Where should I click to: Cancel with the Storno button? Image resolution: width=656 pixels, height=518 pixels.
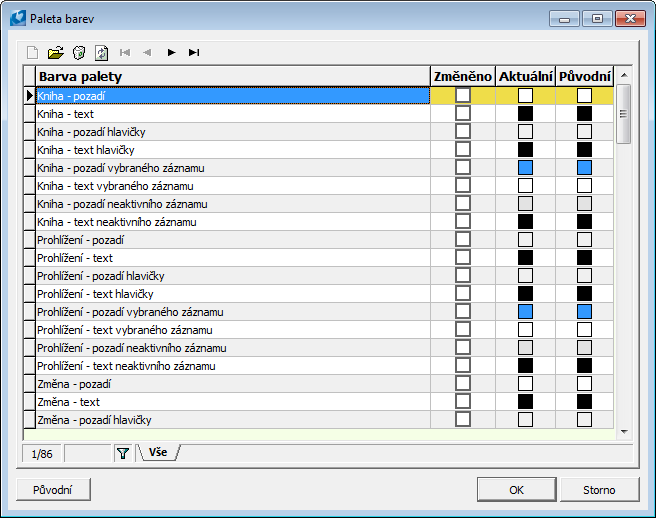599,490
